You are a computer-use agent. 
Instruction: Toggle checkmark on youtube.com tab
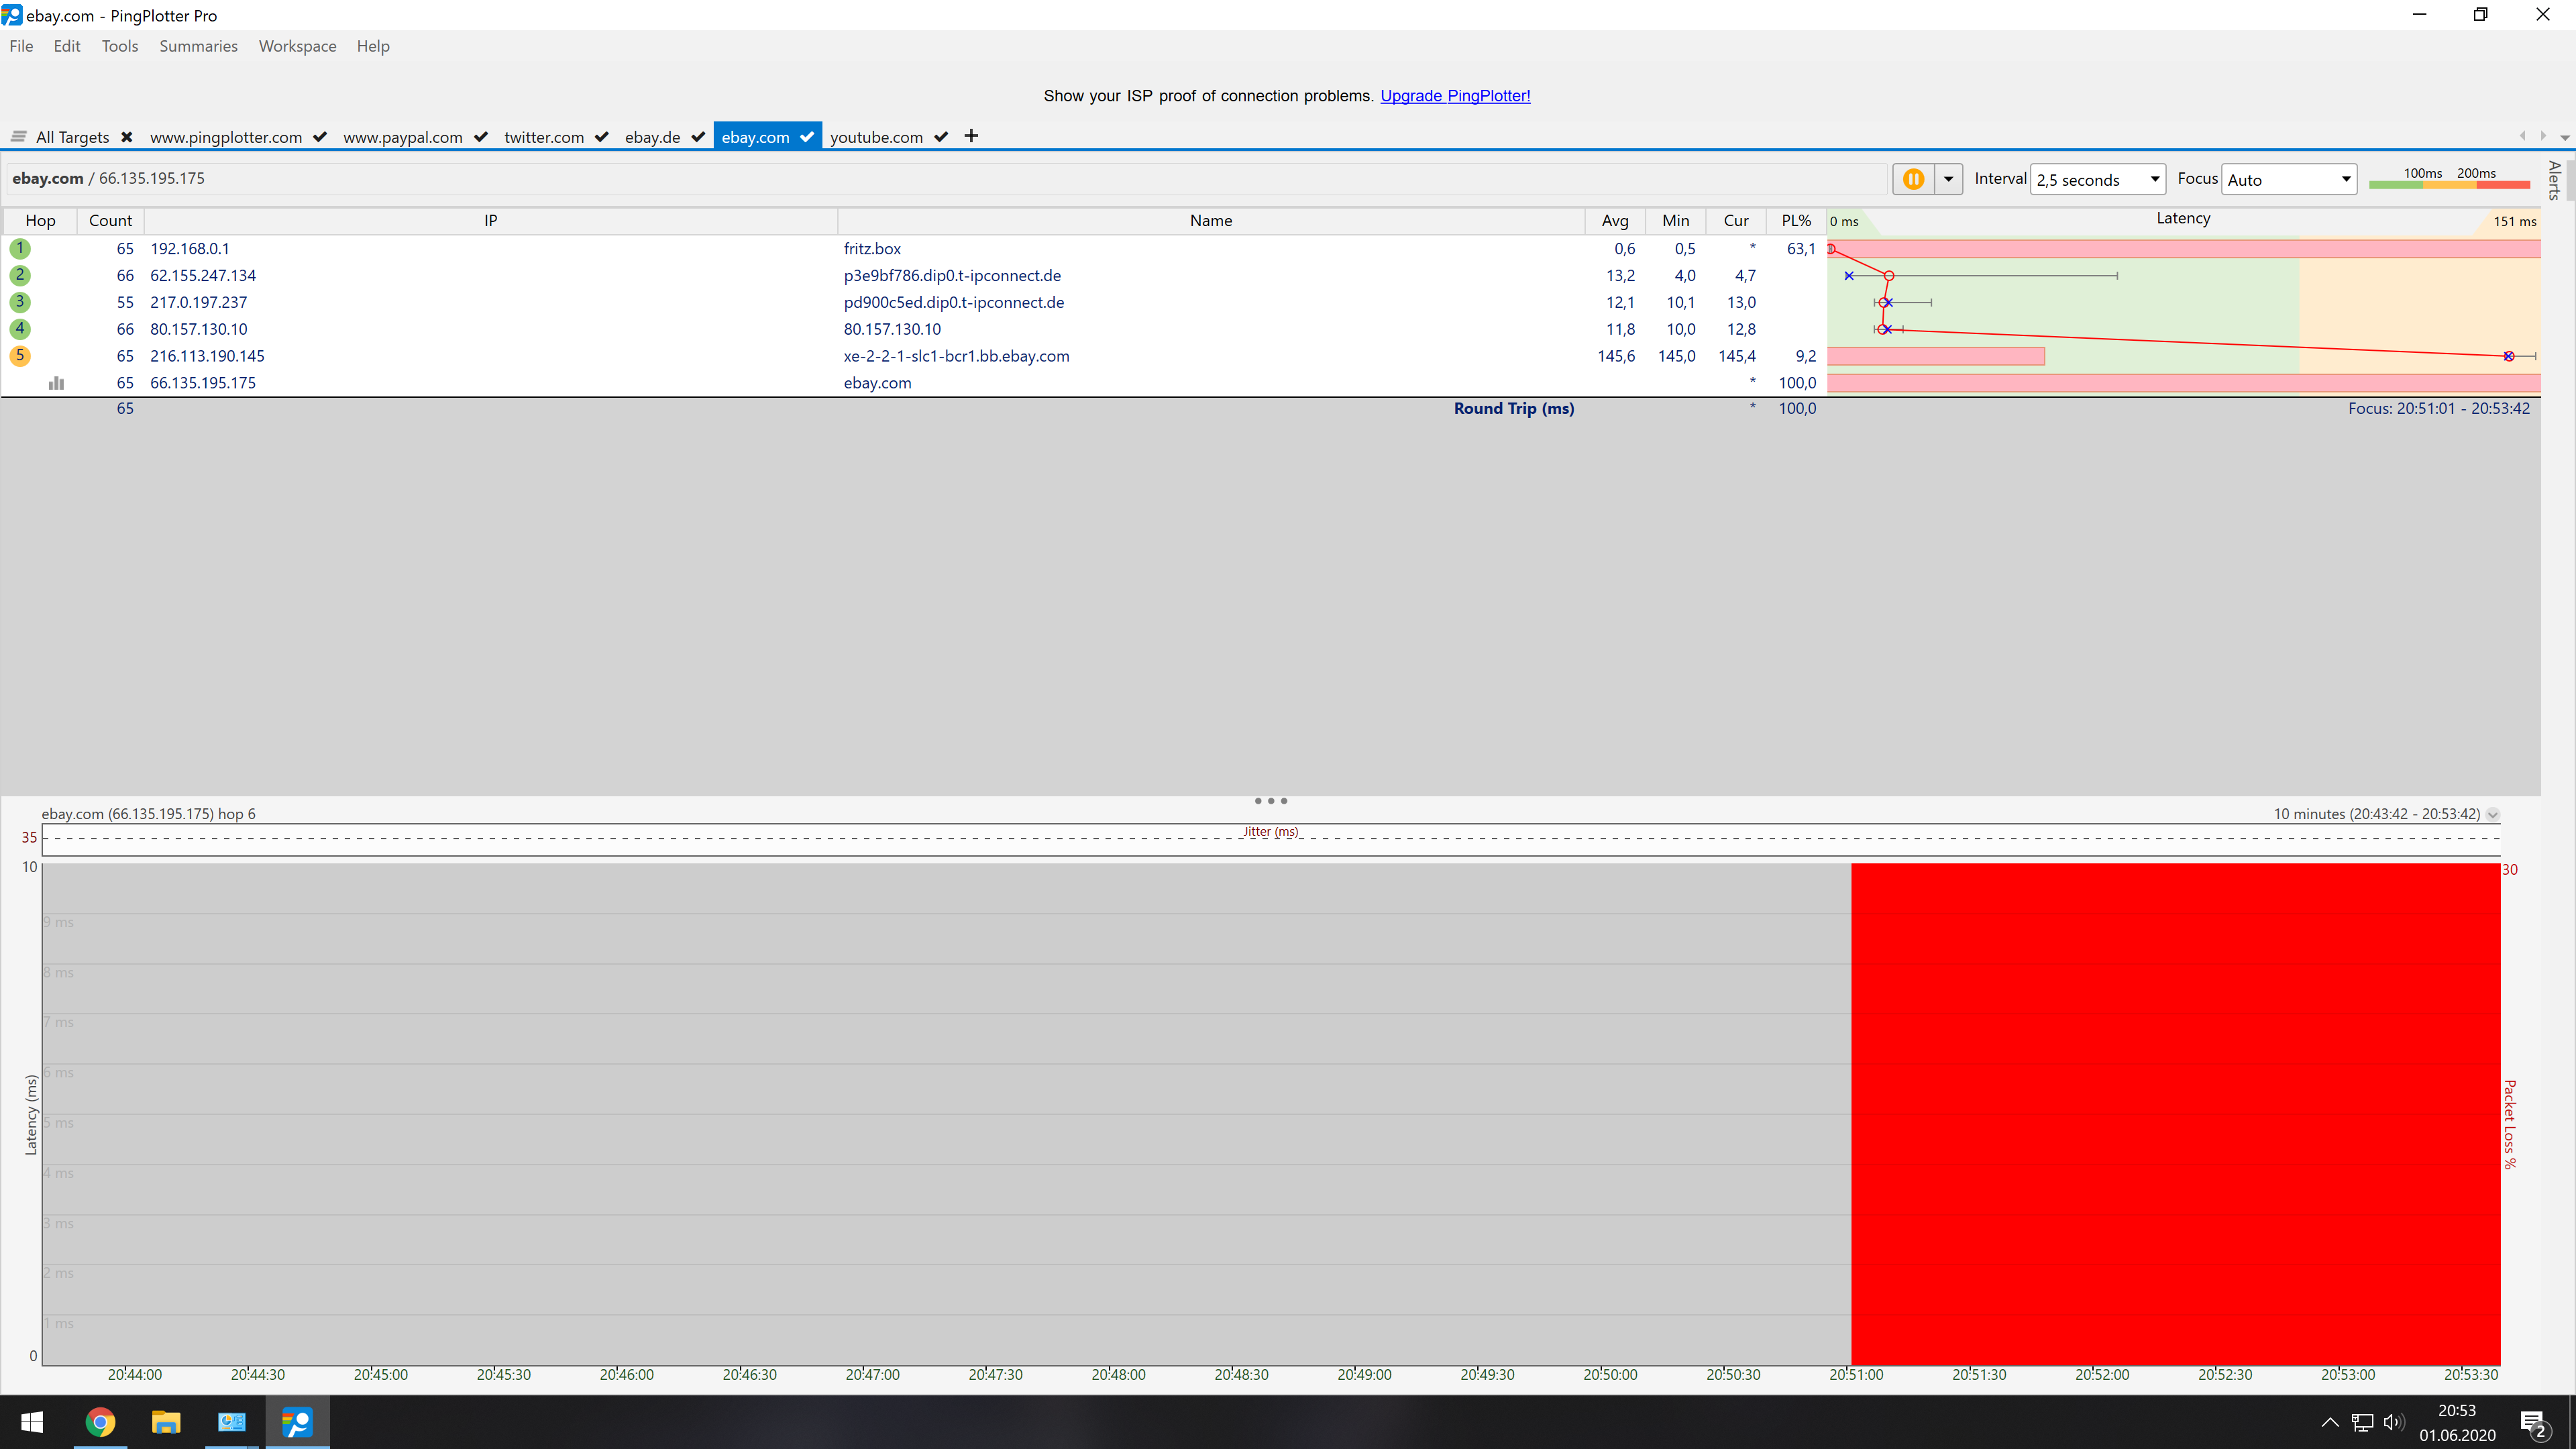(941, 137)
